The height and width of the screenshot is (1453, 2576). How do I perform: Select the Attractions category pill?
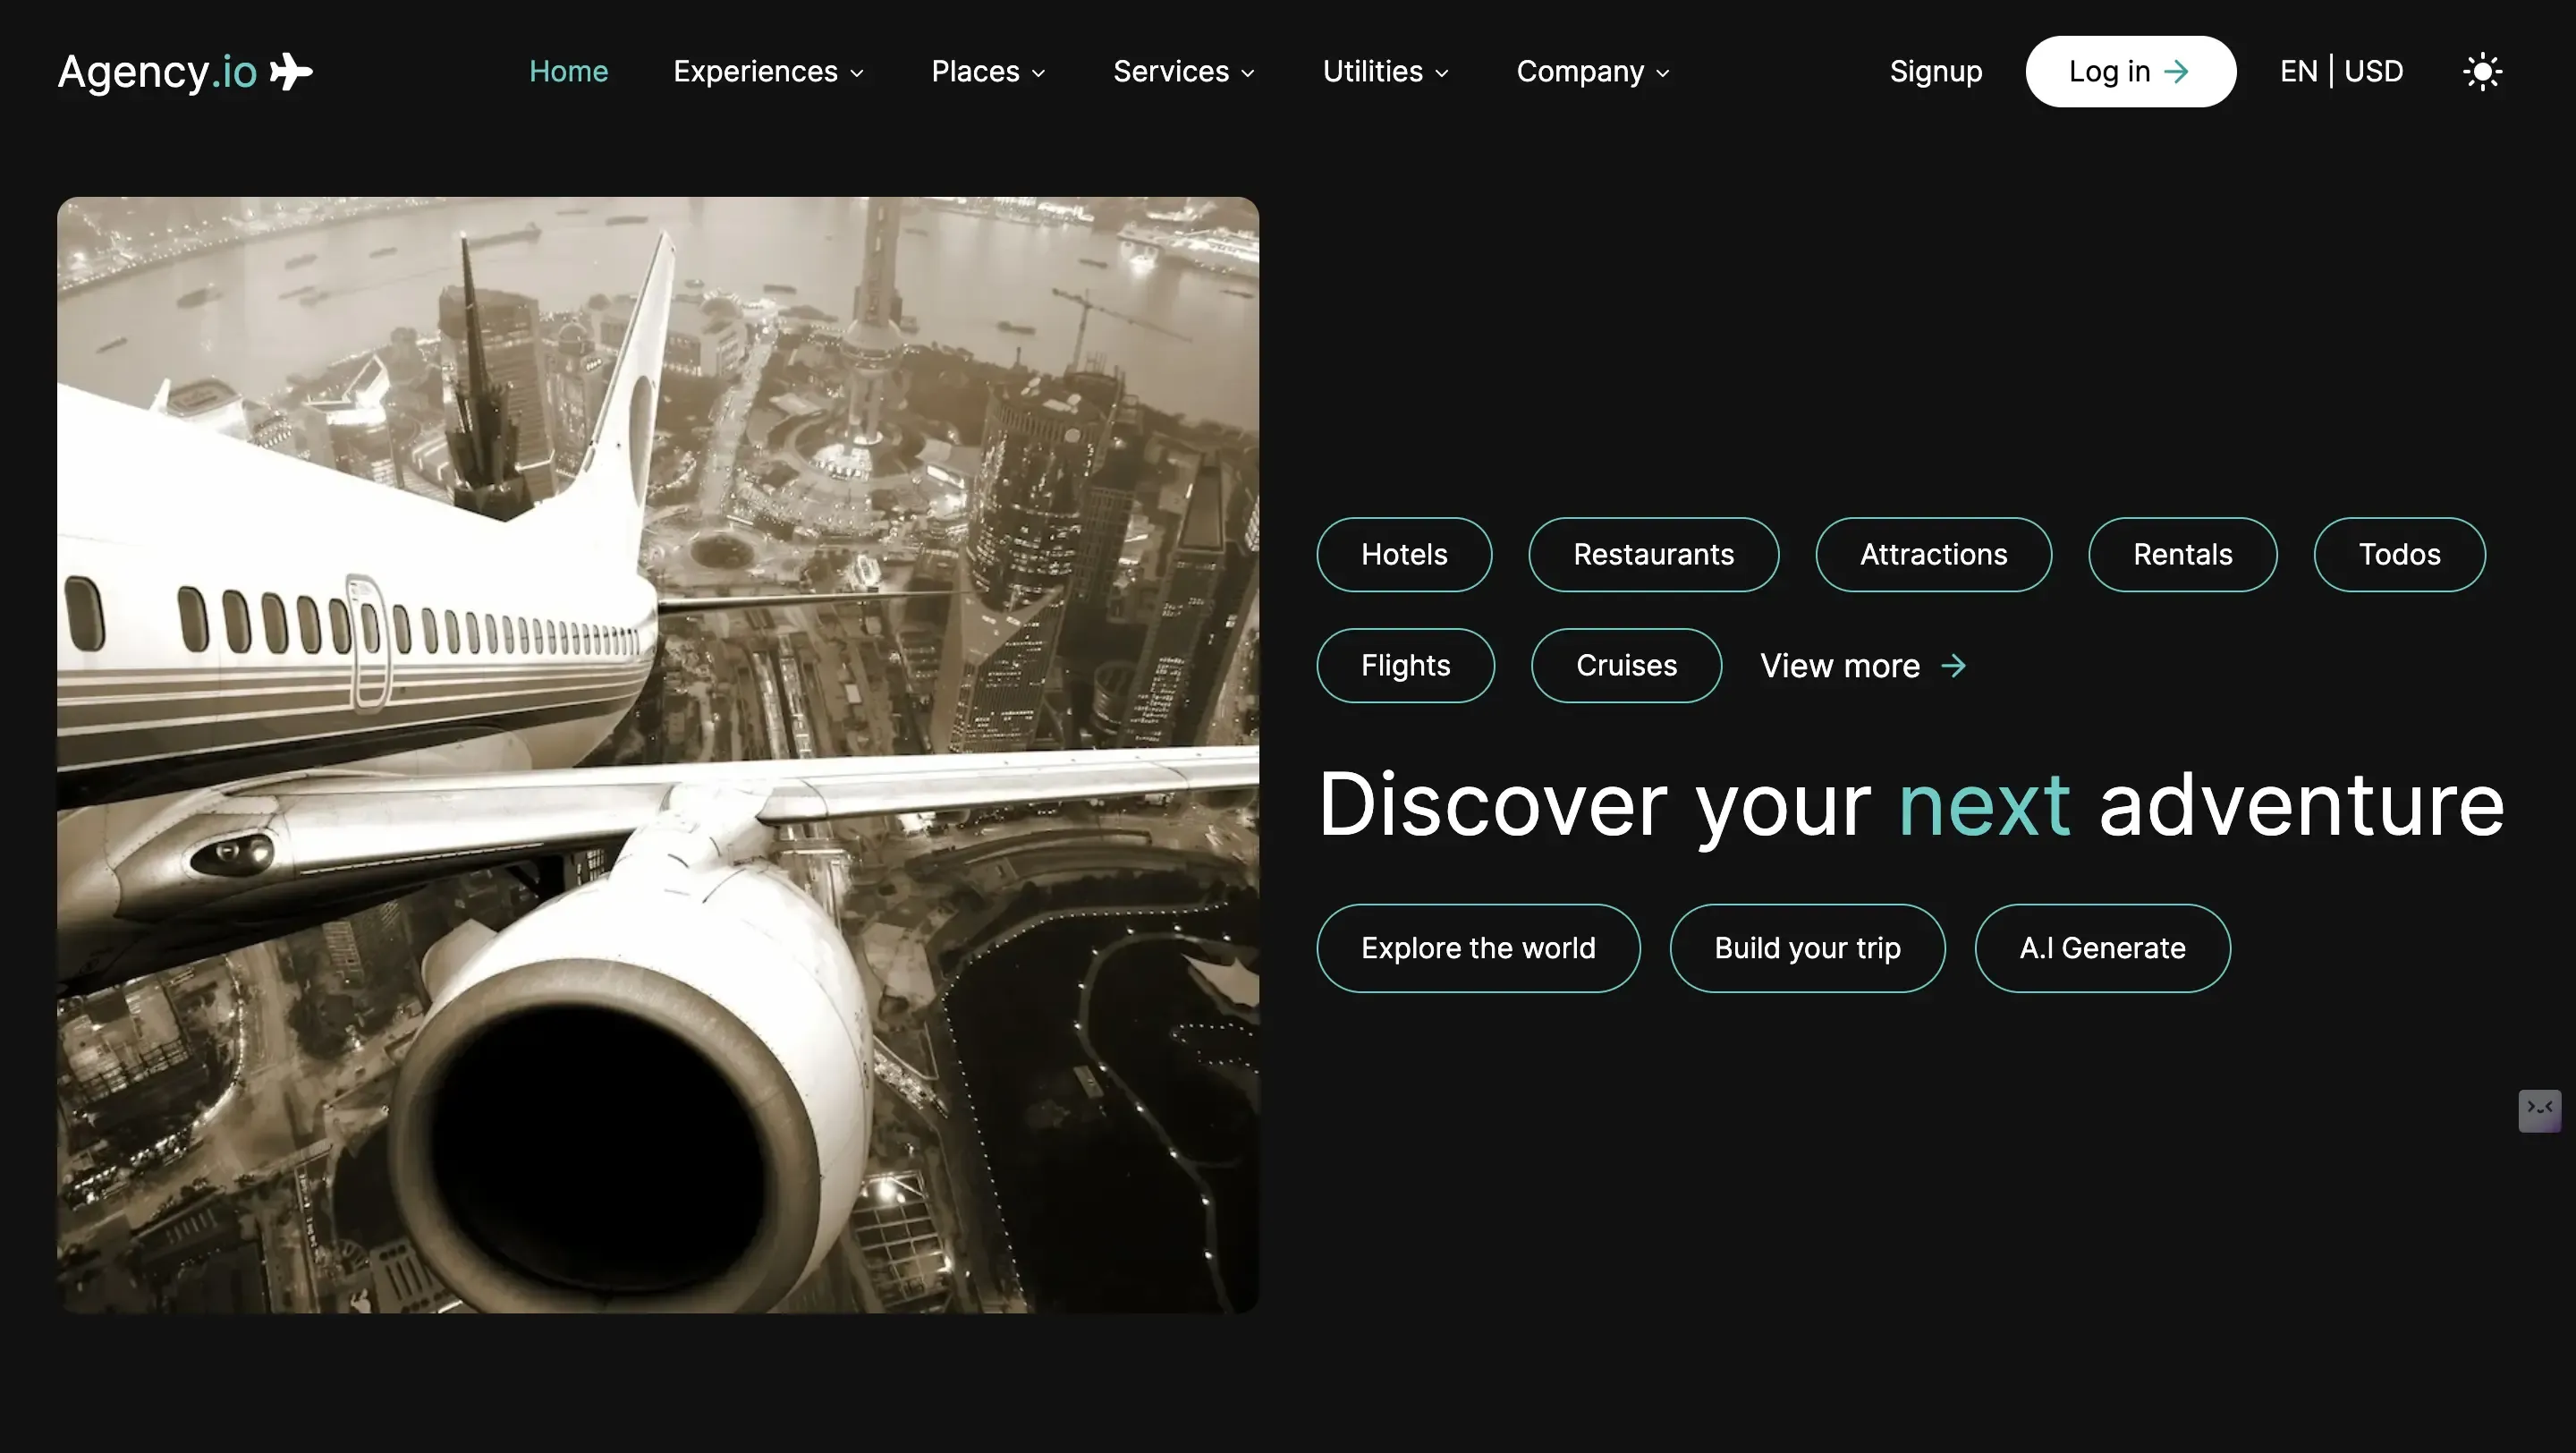point(1933,555)
